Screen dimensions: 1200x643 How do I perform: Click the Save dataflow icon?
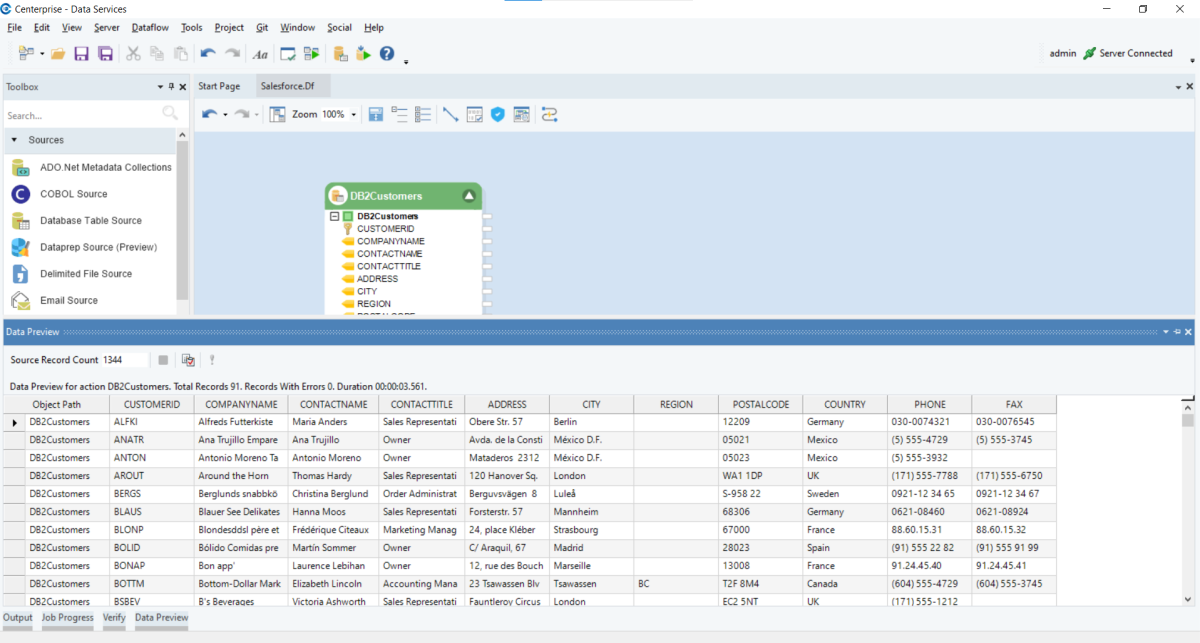tap(81, 53)
